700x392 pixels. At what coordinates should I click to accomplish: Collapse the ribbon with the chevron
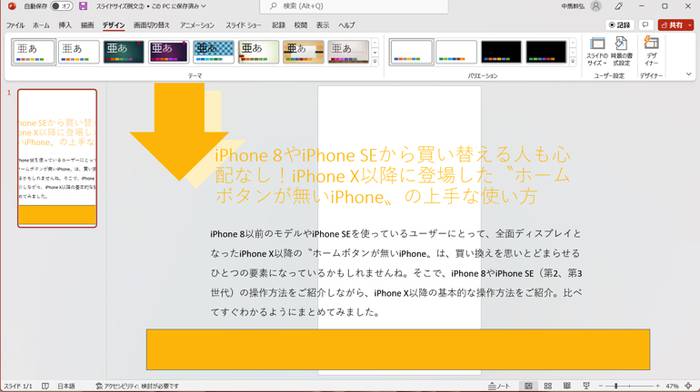coord(689,75)
